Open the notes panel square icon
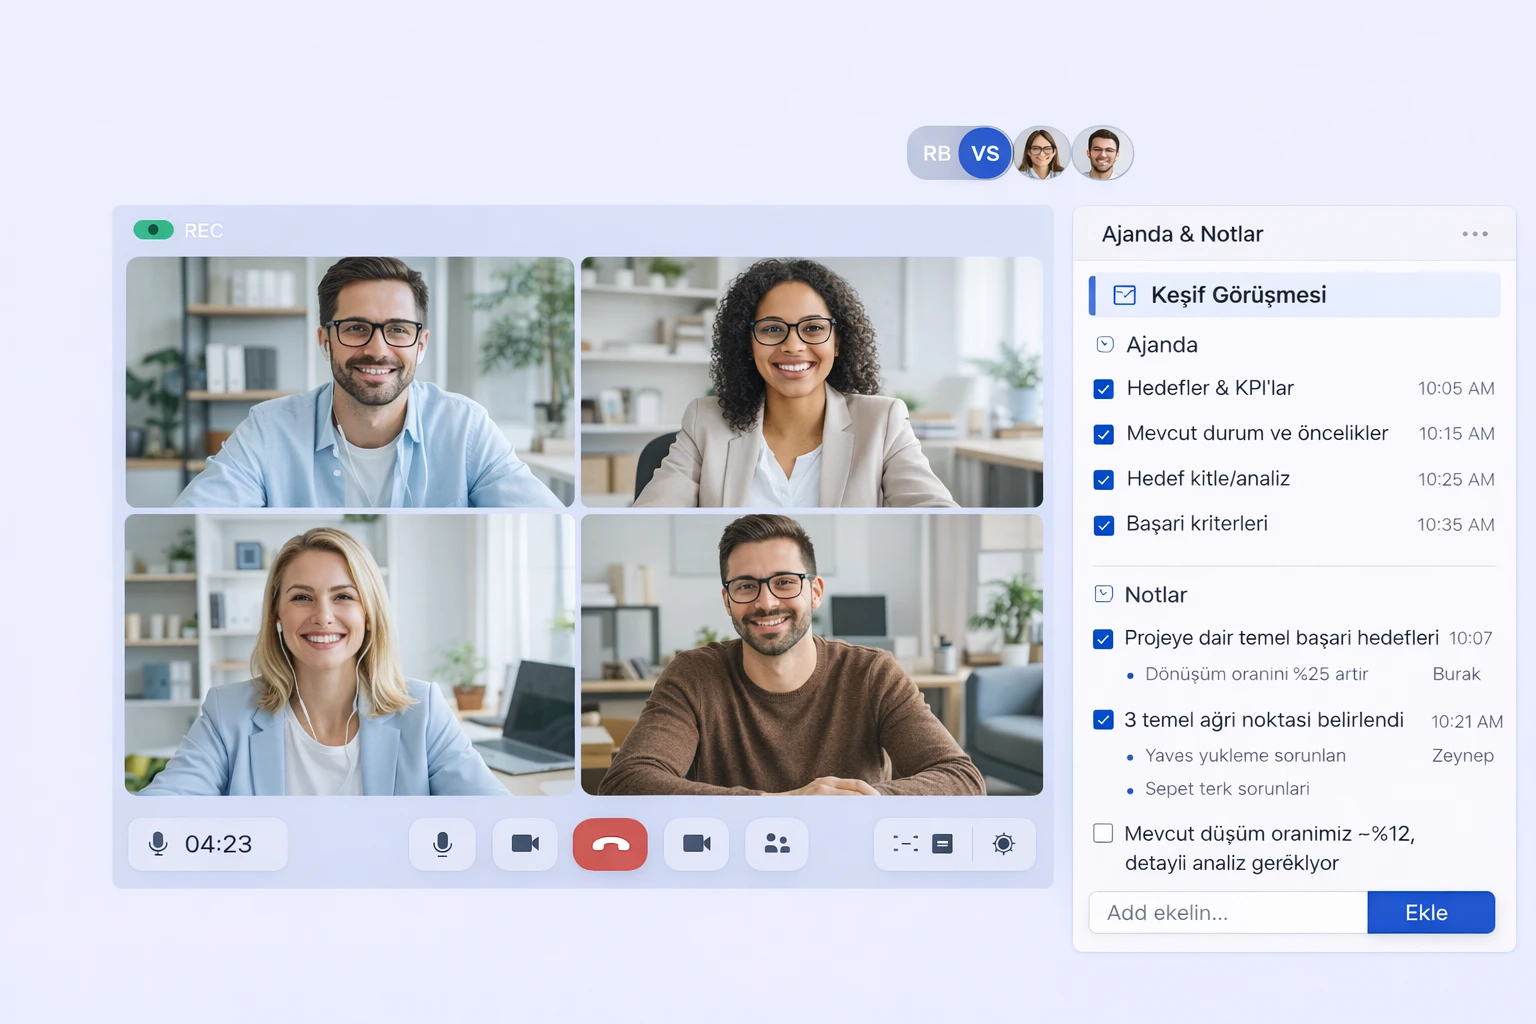1536x1024 pixels. (x=942, y=844)
